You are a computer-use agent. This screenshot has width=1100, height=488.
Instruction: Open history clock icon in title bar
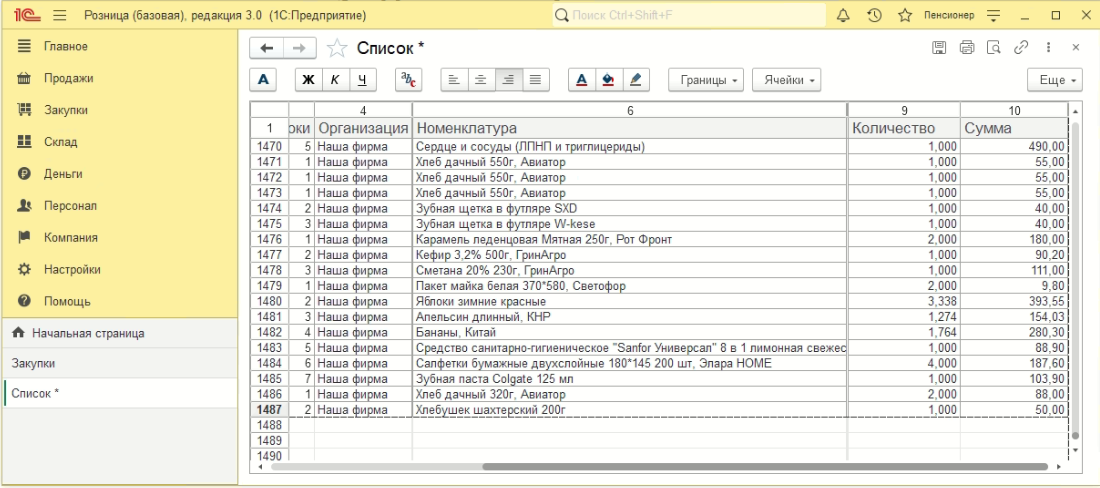tap(874, 15)
